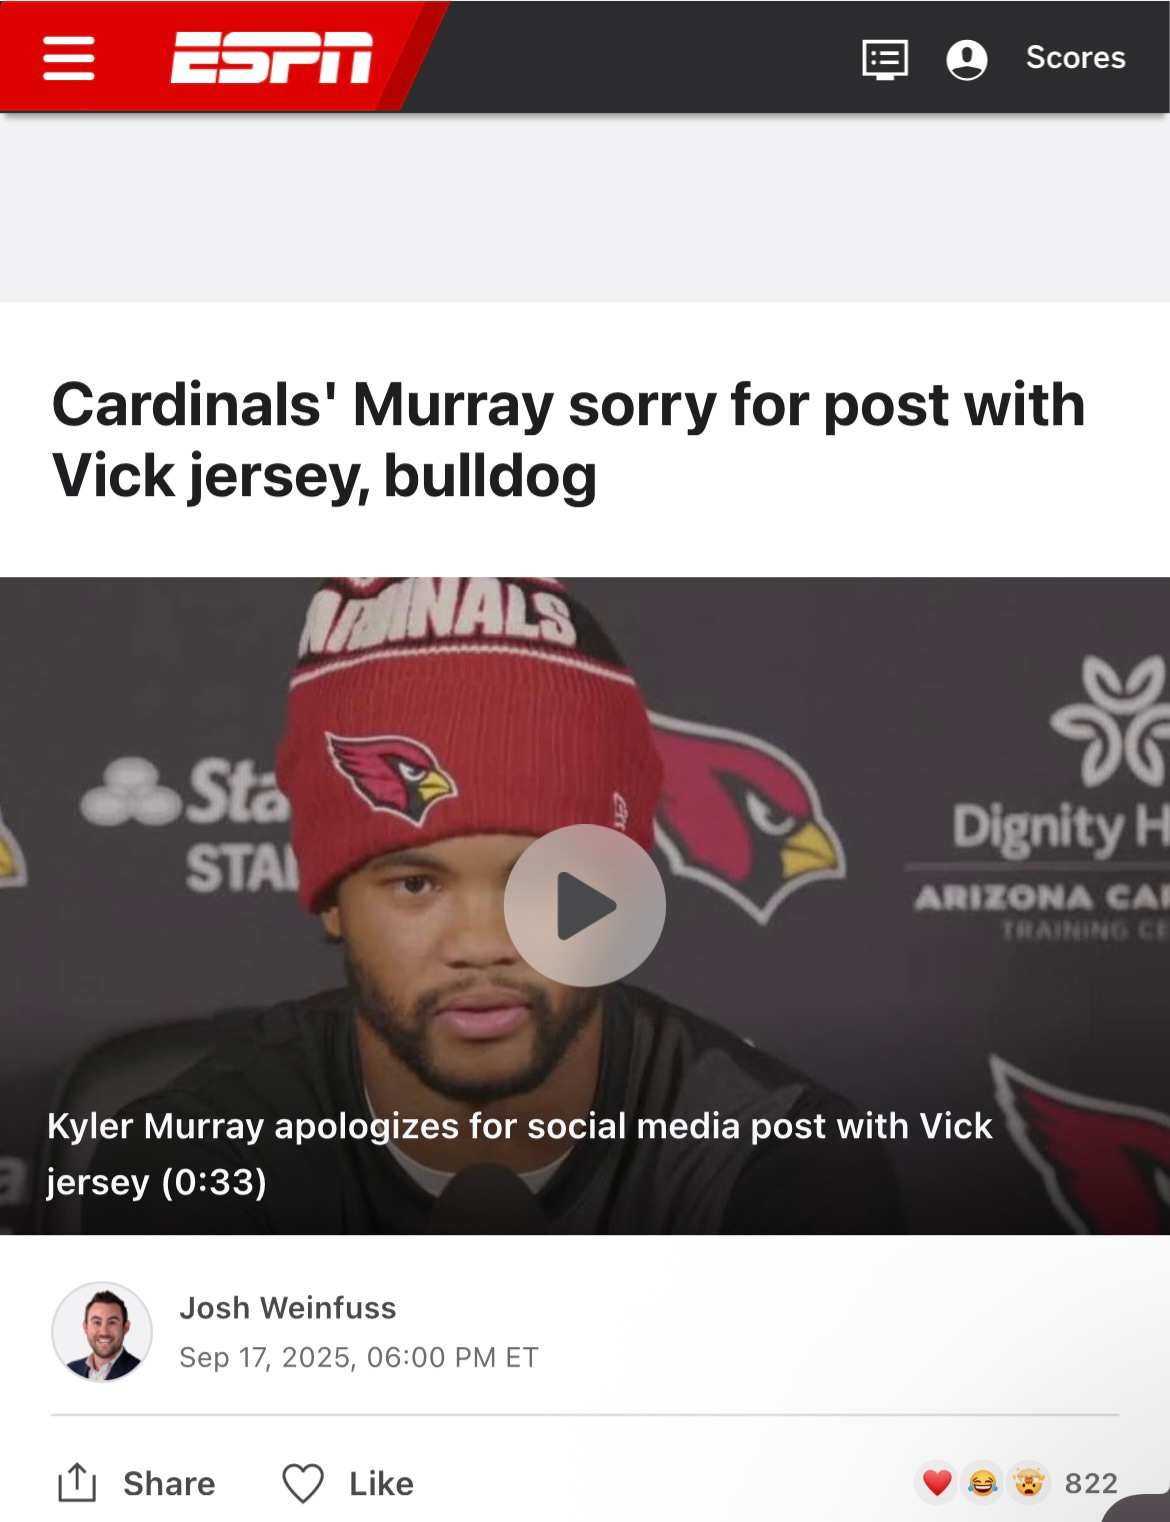Click the mind-blown reaction emoji
The width and height of the screenshot is (1170, 1522).
coord(1029,1483)
